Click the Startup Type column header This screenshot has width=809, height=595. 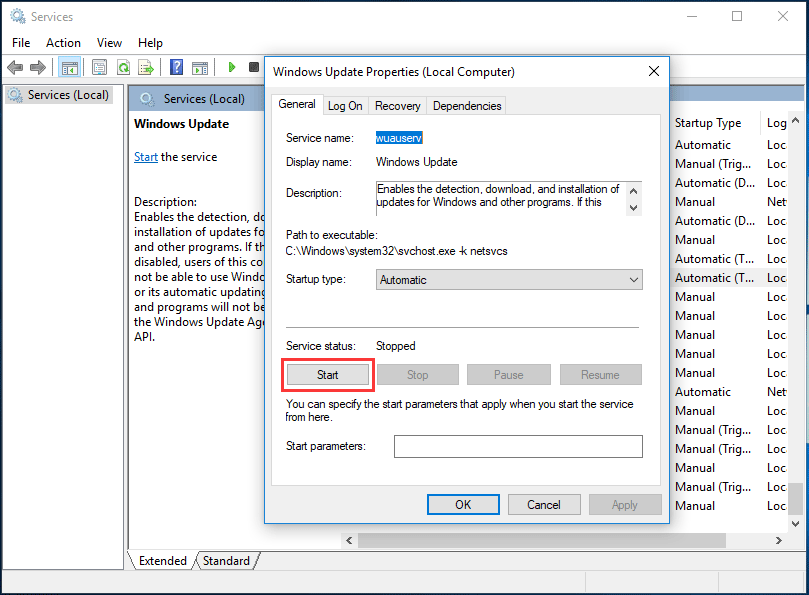click(708, 123)
